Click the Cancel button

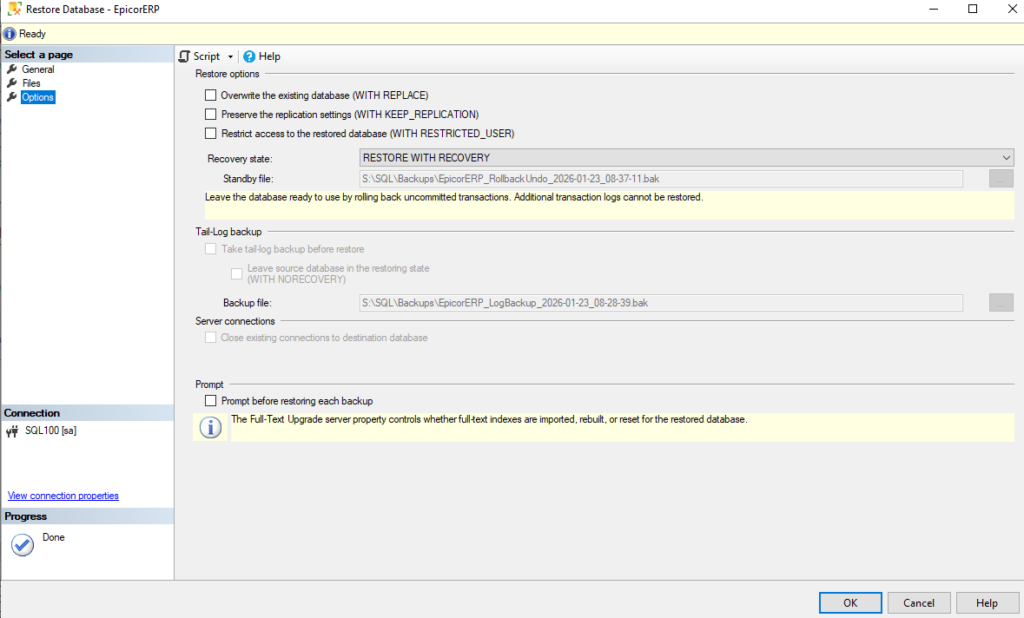[x=918, y=603]
